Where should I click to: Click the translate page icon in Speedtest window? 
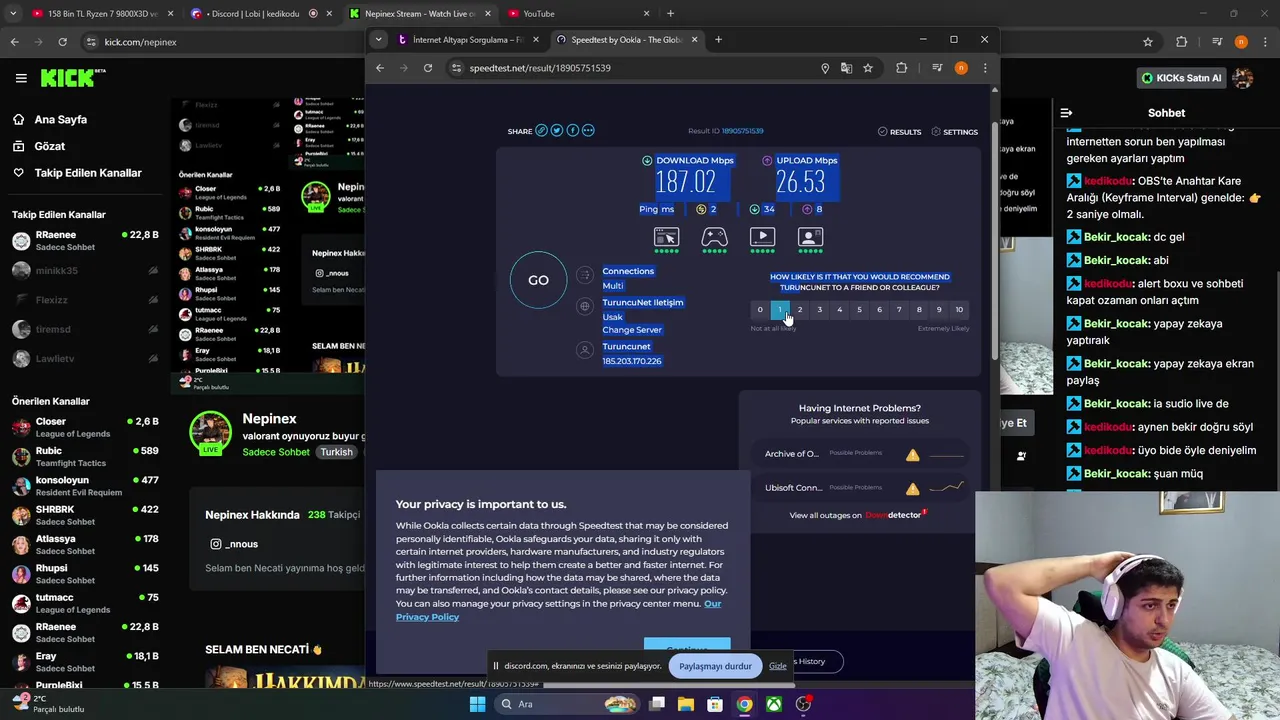[x=846, y=68]
